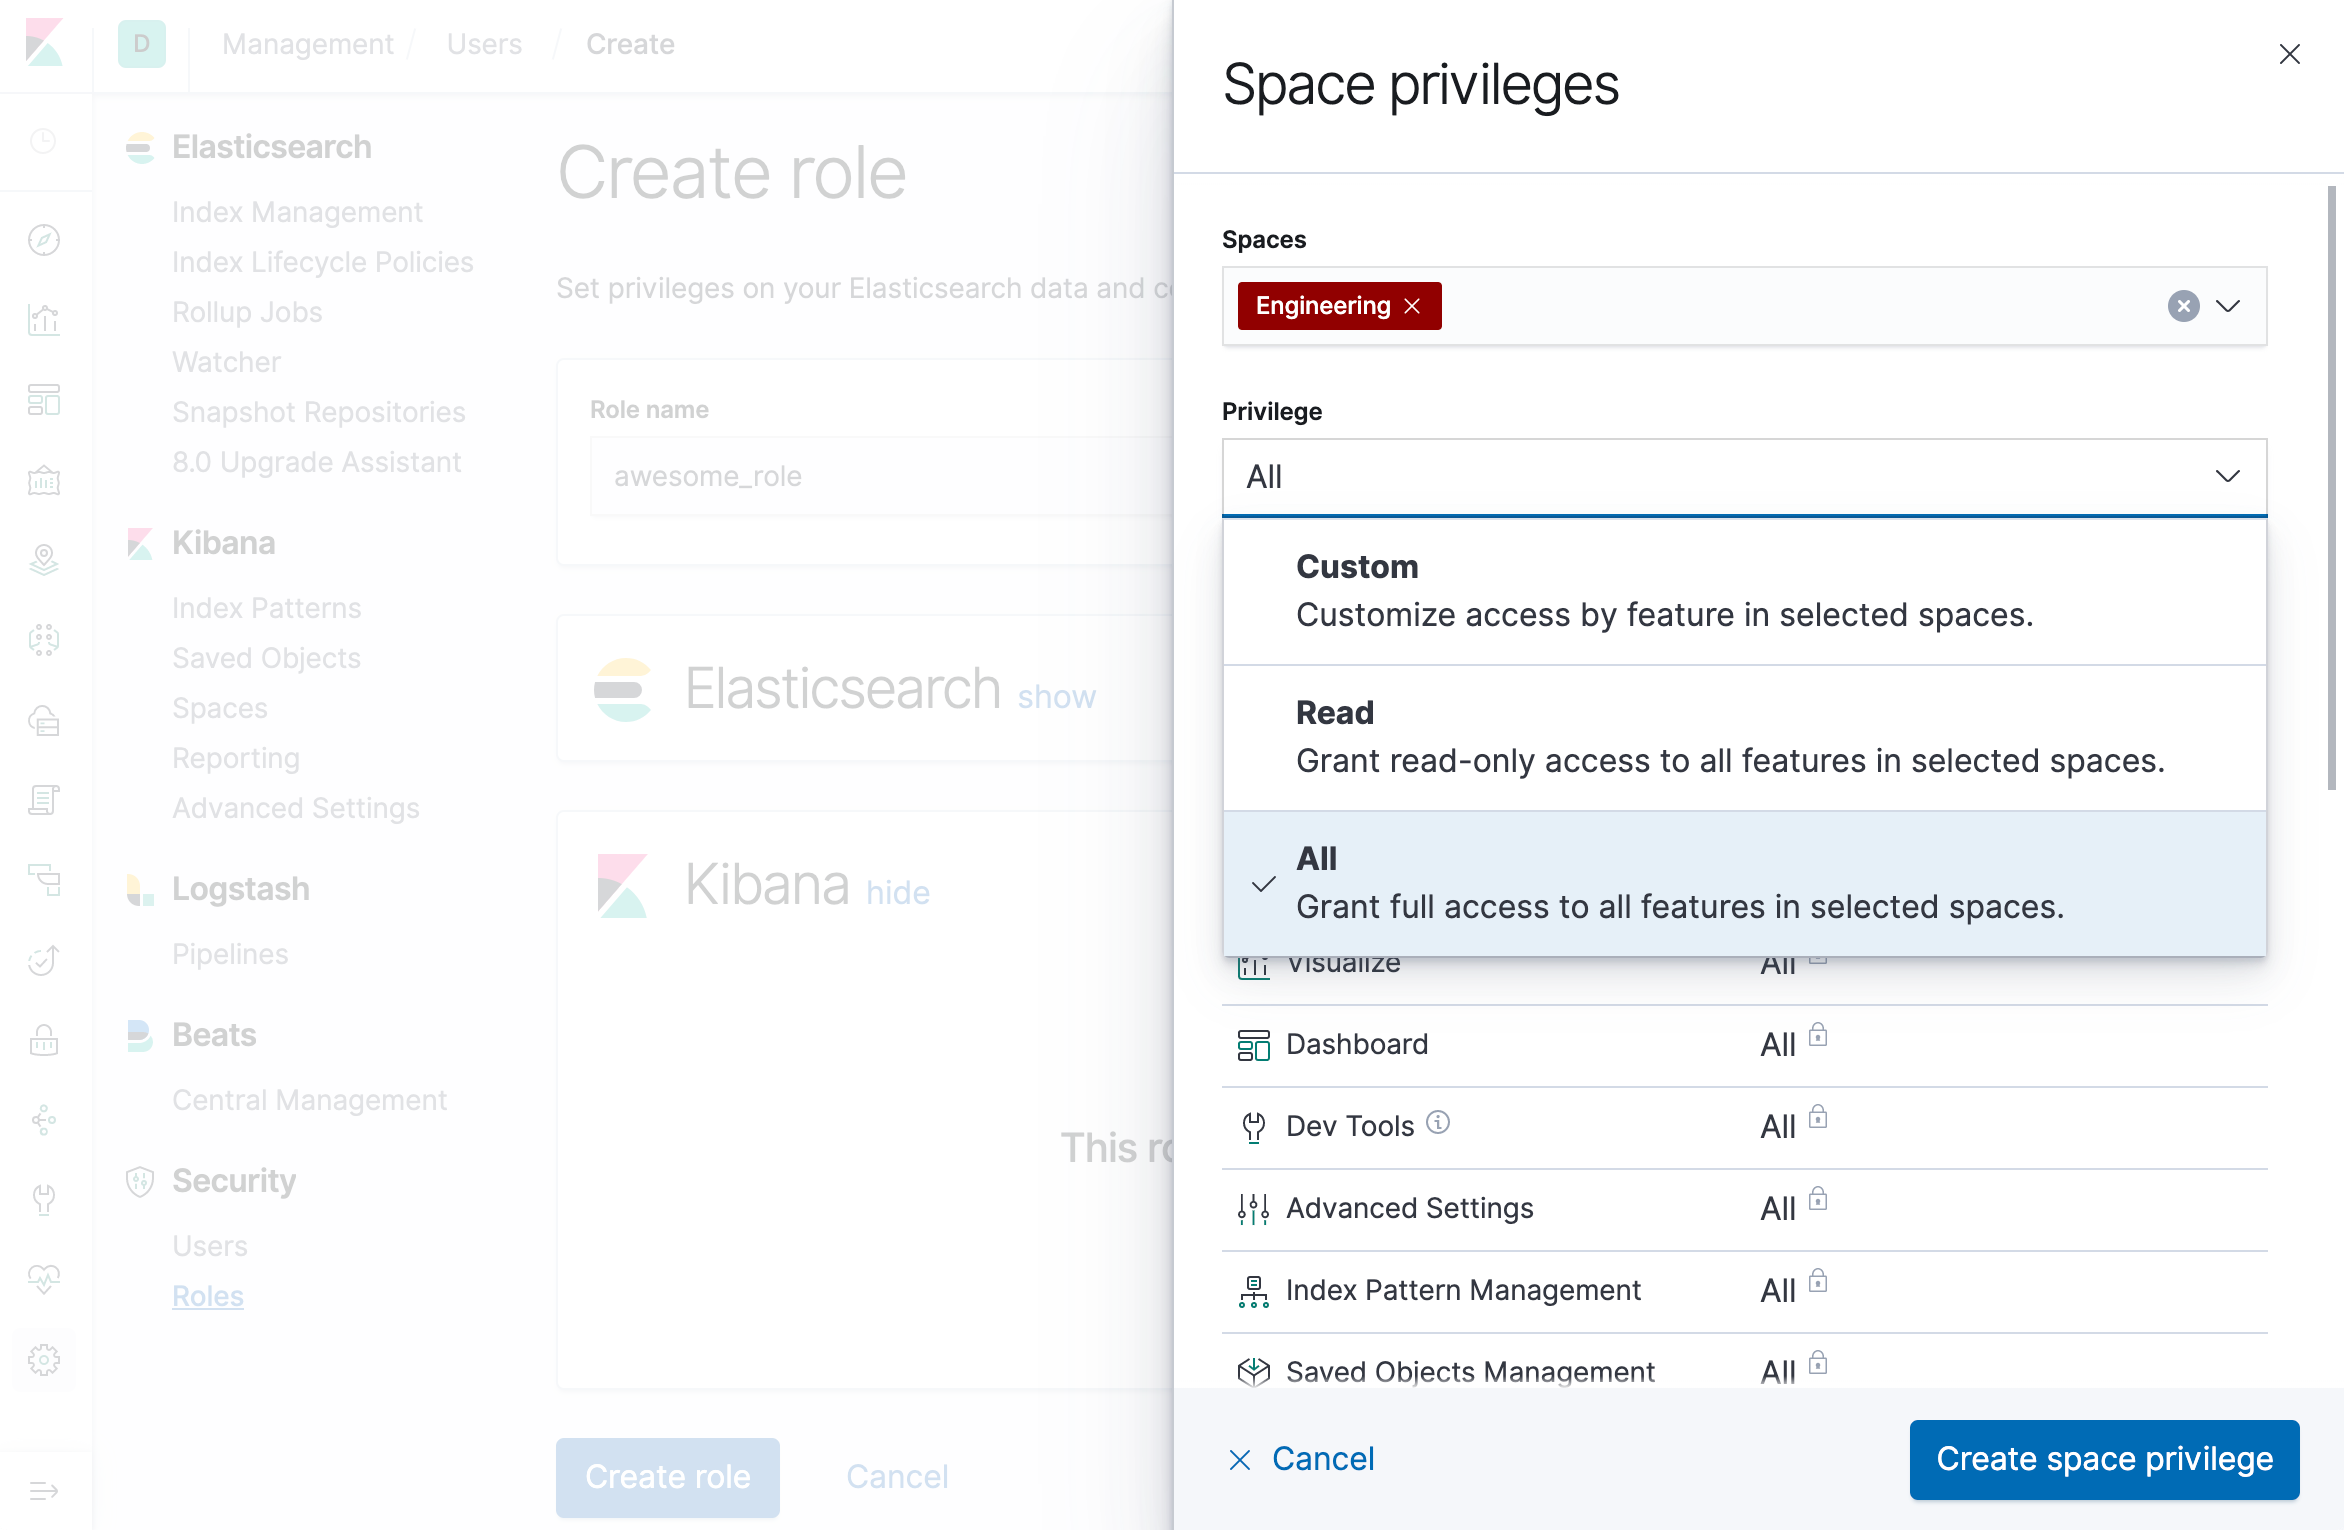Open Saved Objects under Kibana

pyautogui.click(x=266, y=658)
